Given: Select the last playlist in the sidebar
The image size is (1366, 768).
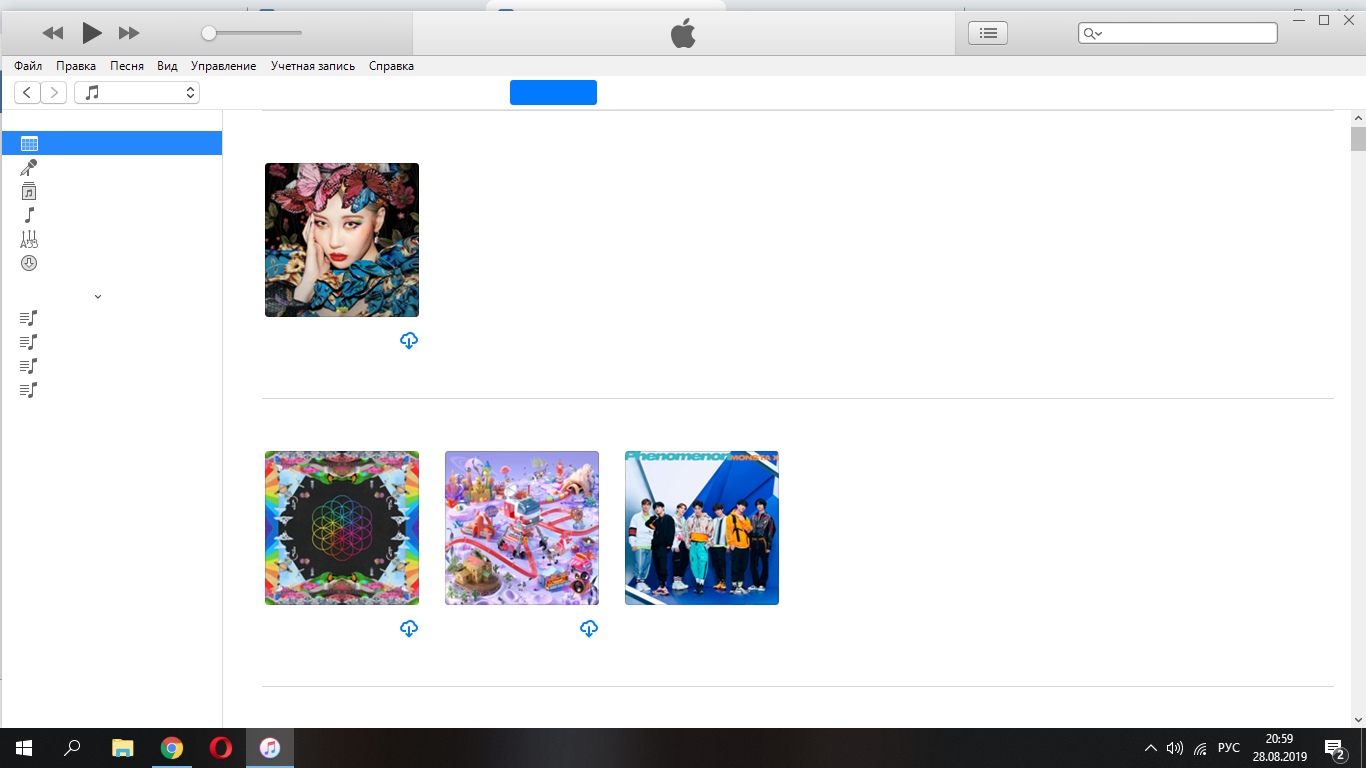Looking at the screenshot, I should point(29,390).
